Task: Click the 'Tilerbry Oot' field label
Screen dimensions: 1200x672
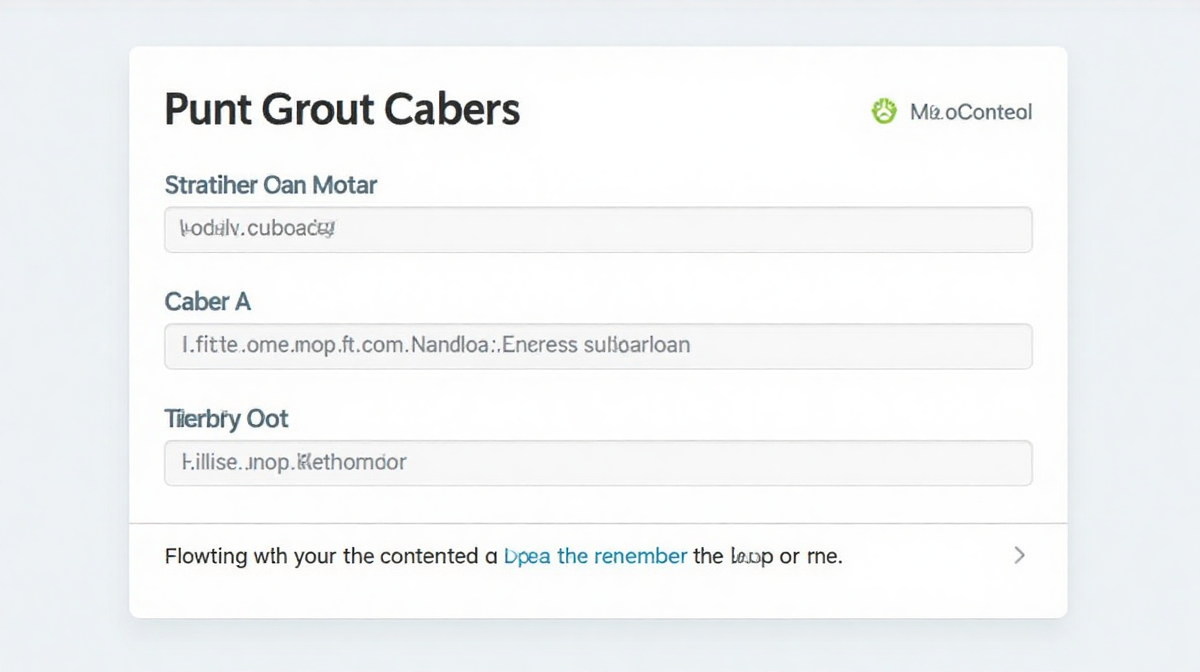Action: 226,419
